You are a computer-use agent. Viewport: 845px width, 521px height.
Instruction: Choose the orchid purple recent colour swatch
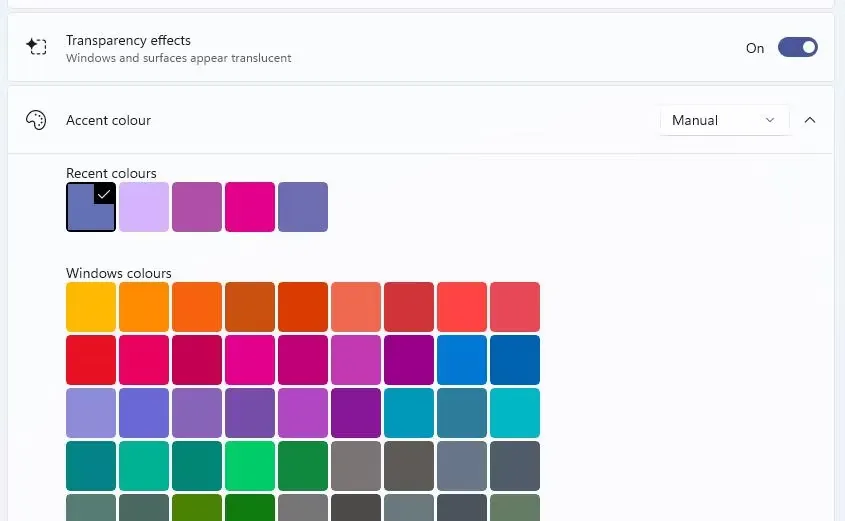197,207
